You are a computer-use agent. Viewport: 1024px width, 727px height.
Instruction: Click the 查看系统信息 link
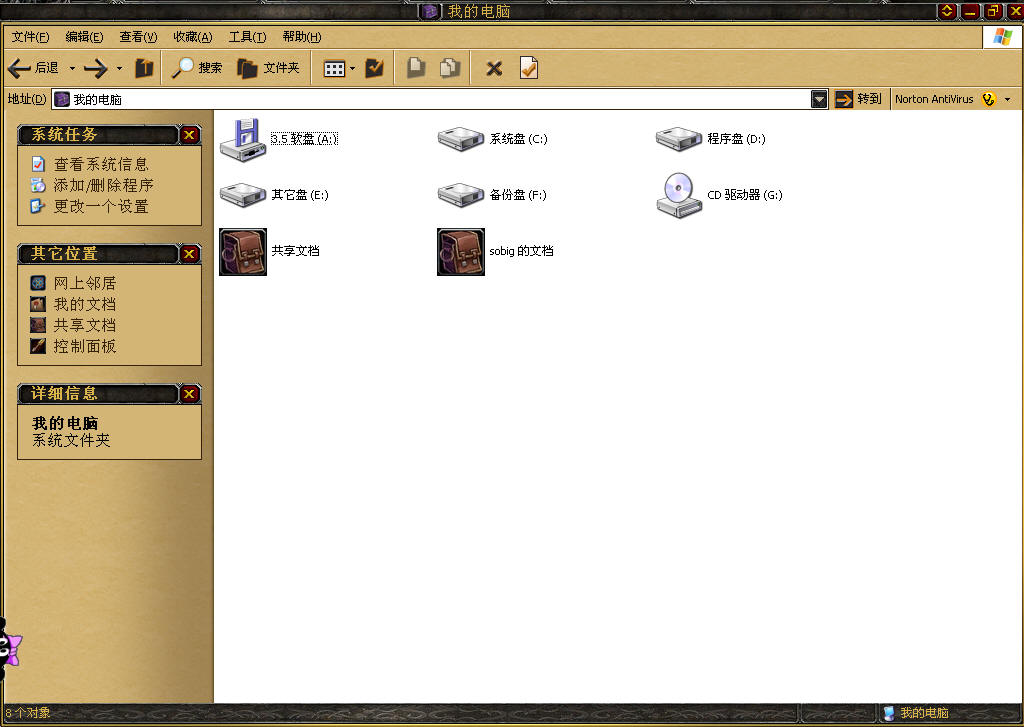click(x=101, y=165)
